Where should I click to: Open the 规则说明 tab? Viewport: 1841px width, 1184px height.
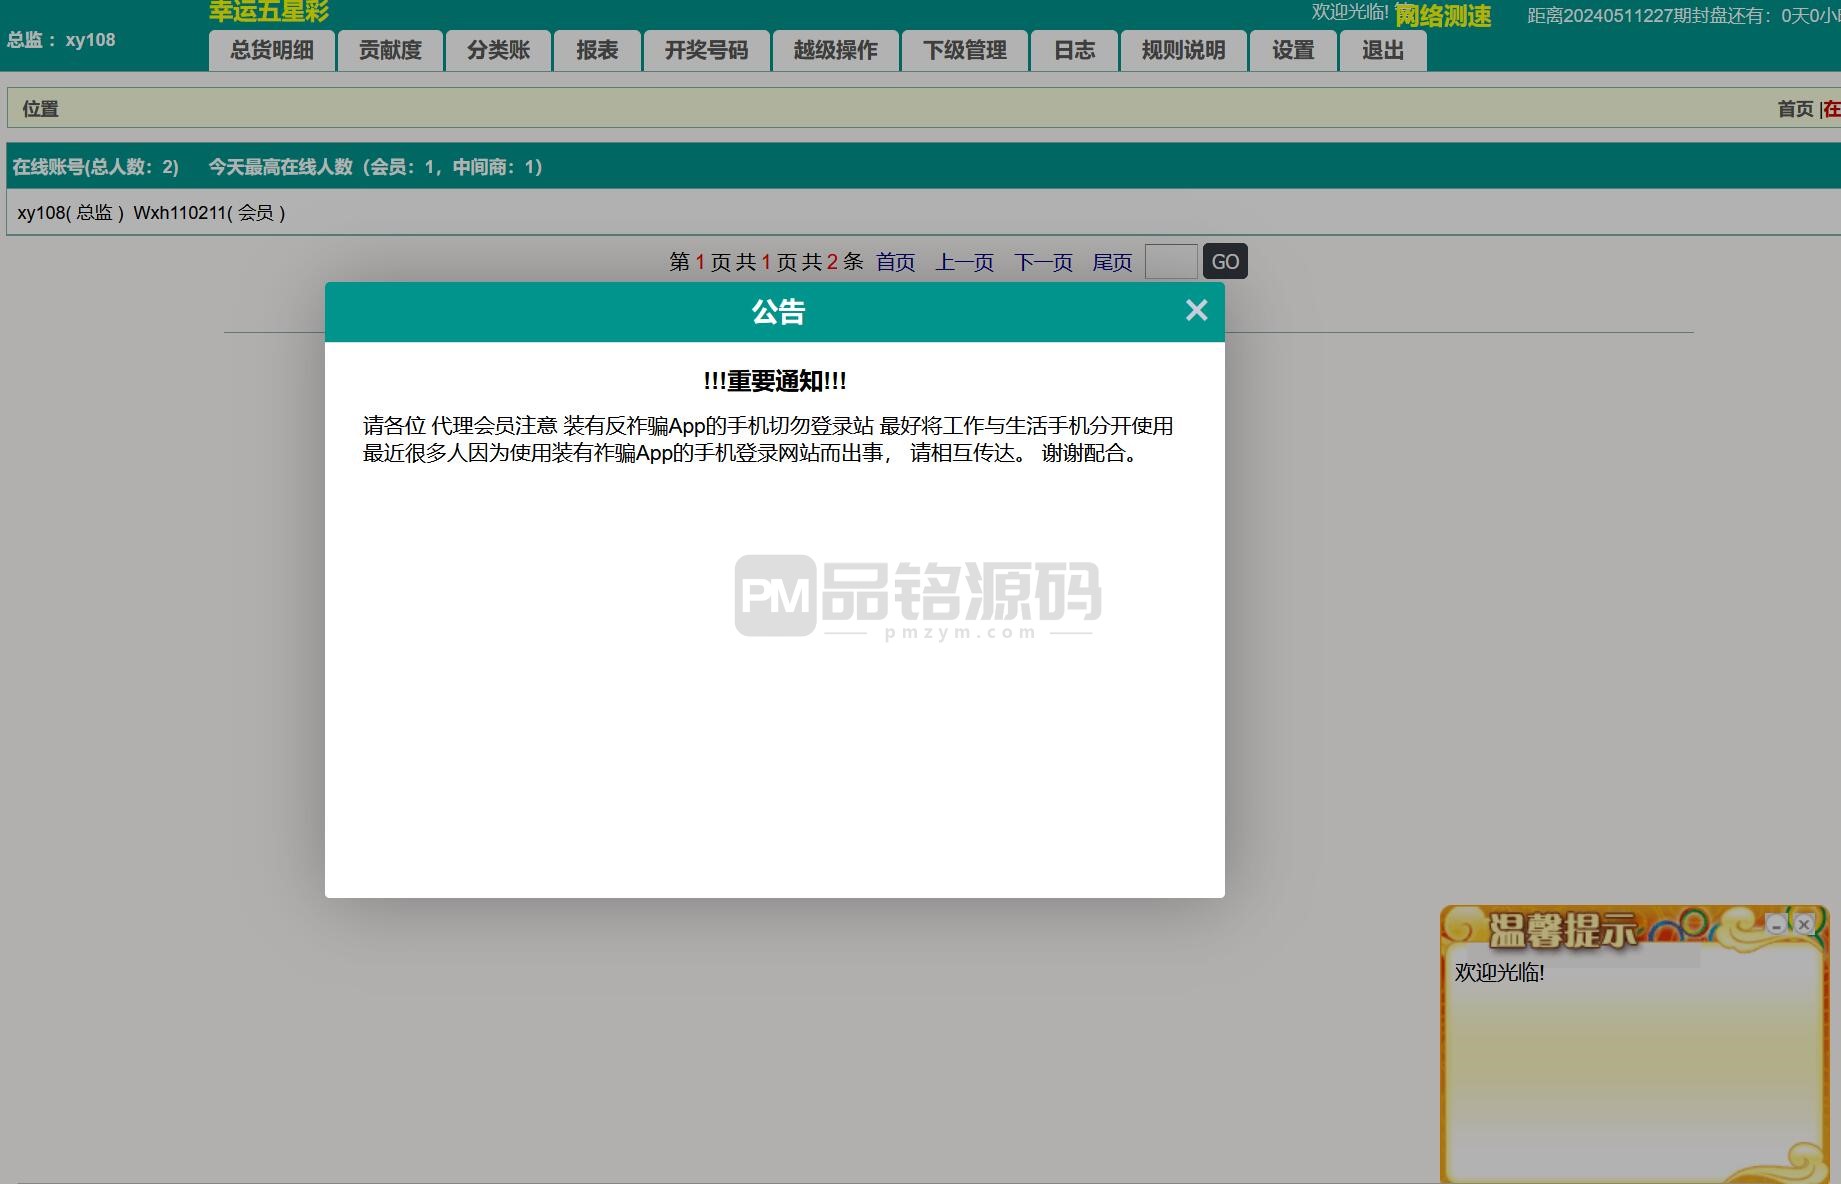coord(1183,51)
